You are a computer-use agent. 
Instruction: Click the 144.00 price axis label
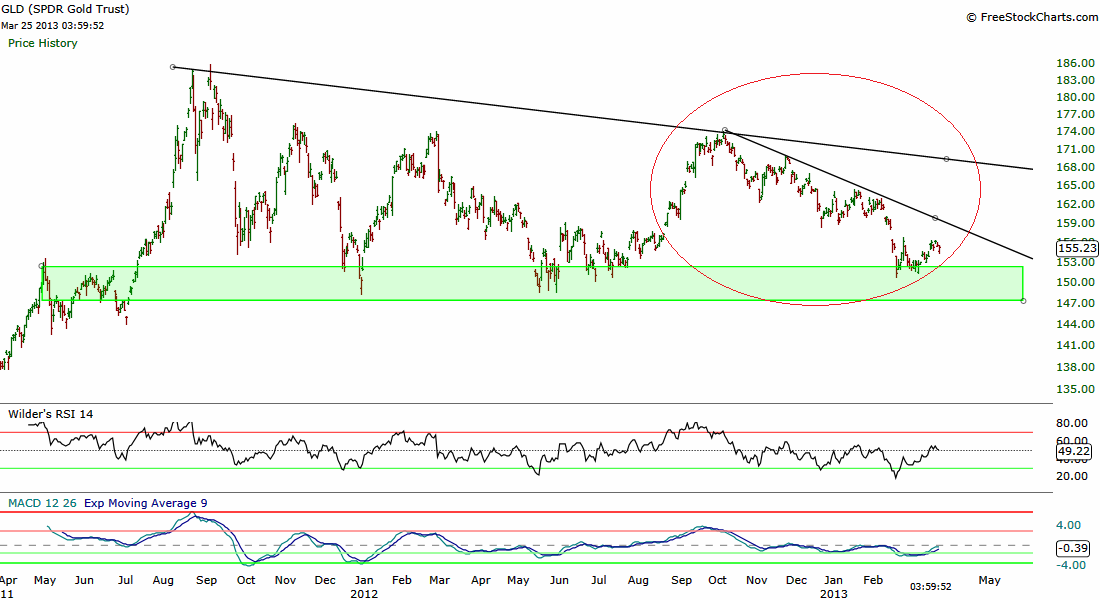(1075, 324)
